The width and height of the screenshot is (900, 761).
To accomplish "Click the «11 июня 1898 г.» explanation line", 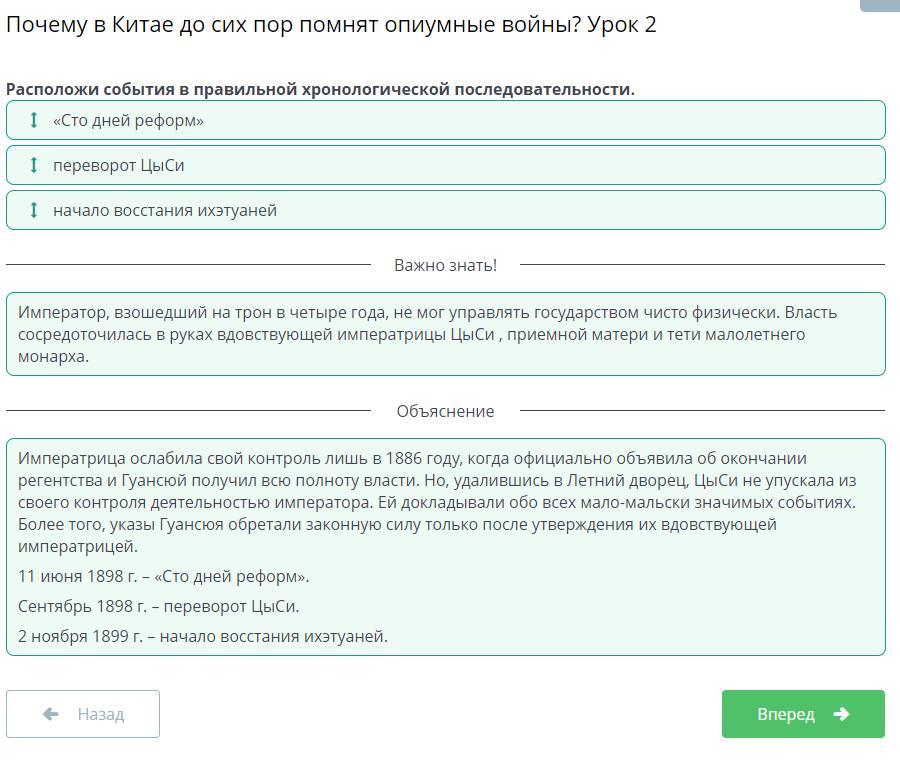I will point(163,576).
